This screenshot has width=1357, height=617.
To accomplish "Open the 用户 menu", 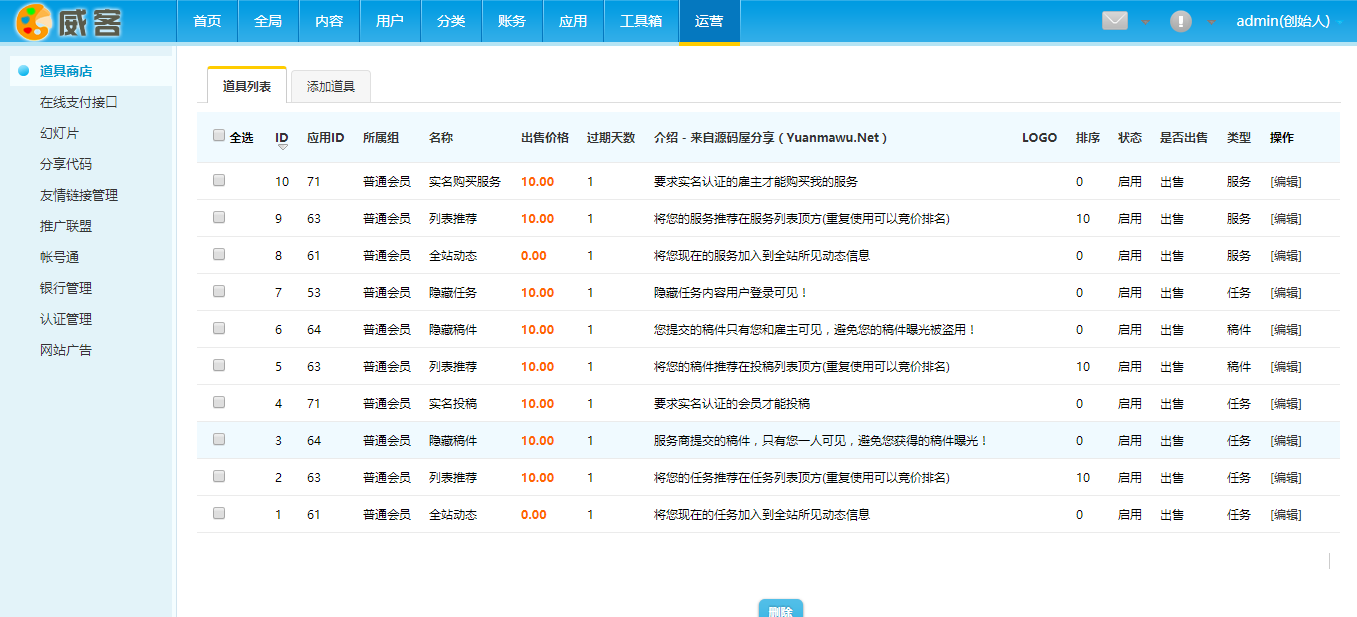I will point(390,21).
